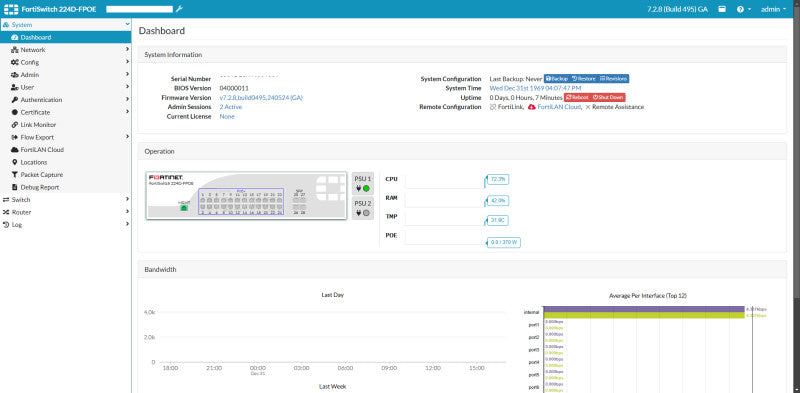Click the Network sidebar icon
This screenshot has width=800, height=393.
[x=15, y=50]
